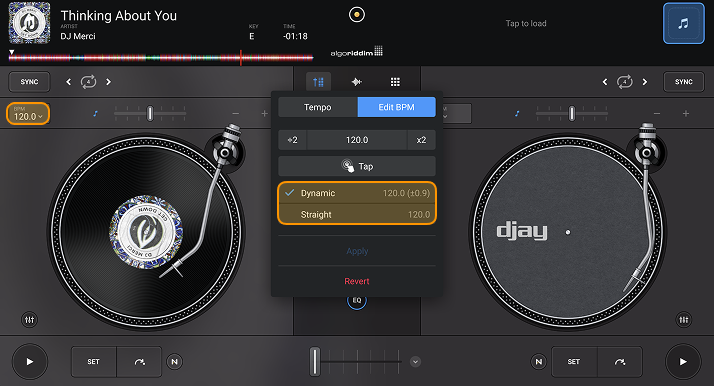The width and height of the screenshot is (714, 386).
Task: Decrease left deck tempo with minus
Action: pos(235,113)
